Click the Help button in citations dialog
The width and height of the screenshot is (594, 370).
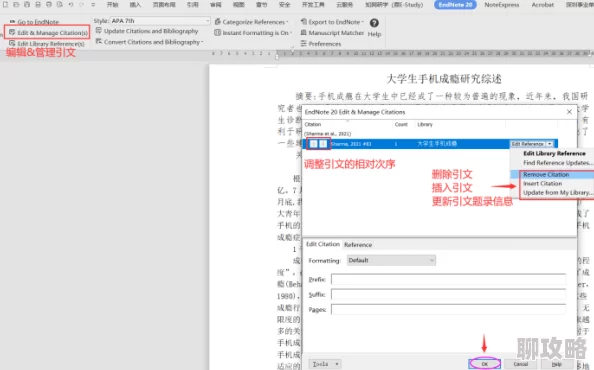point(556,364)
